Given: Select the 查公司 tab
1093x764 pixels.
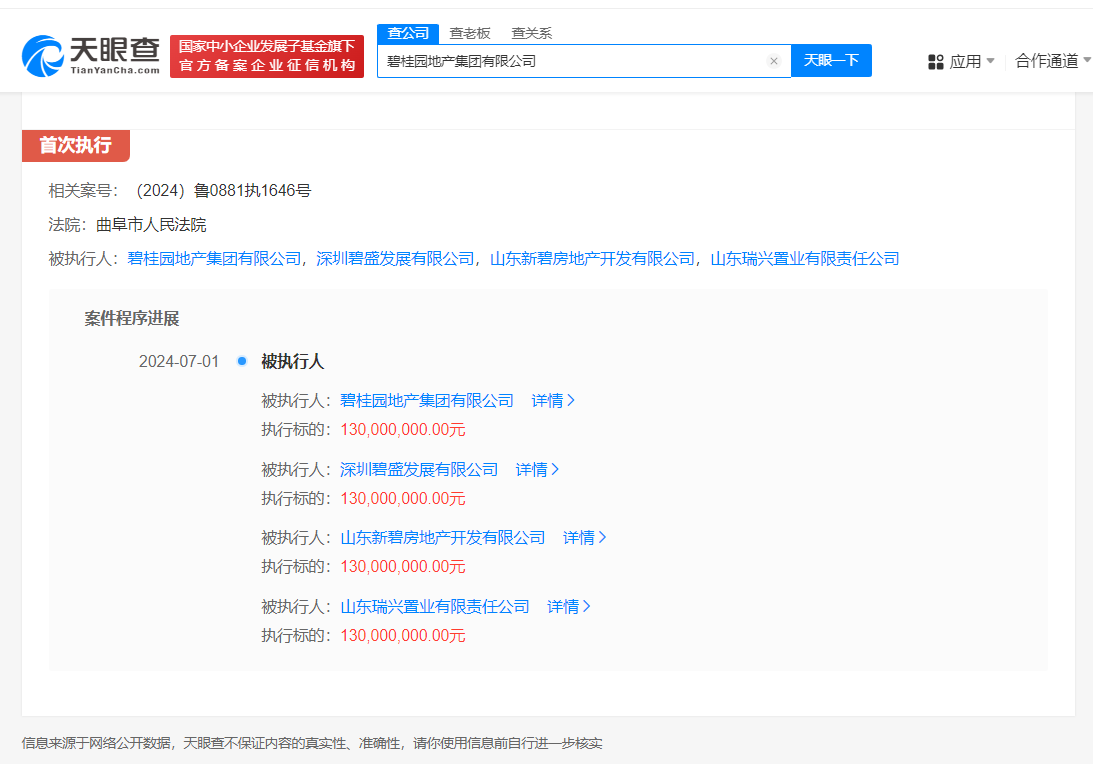Looking at the screenshot, I should [407, 32].
